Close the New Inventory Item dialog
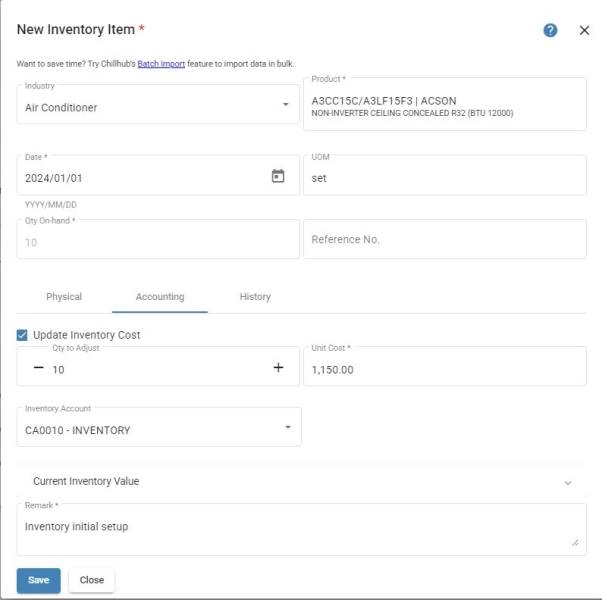 pyautogui.click(x=584, y=30)
